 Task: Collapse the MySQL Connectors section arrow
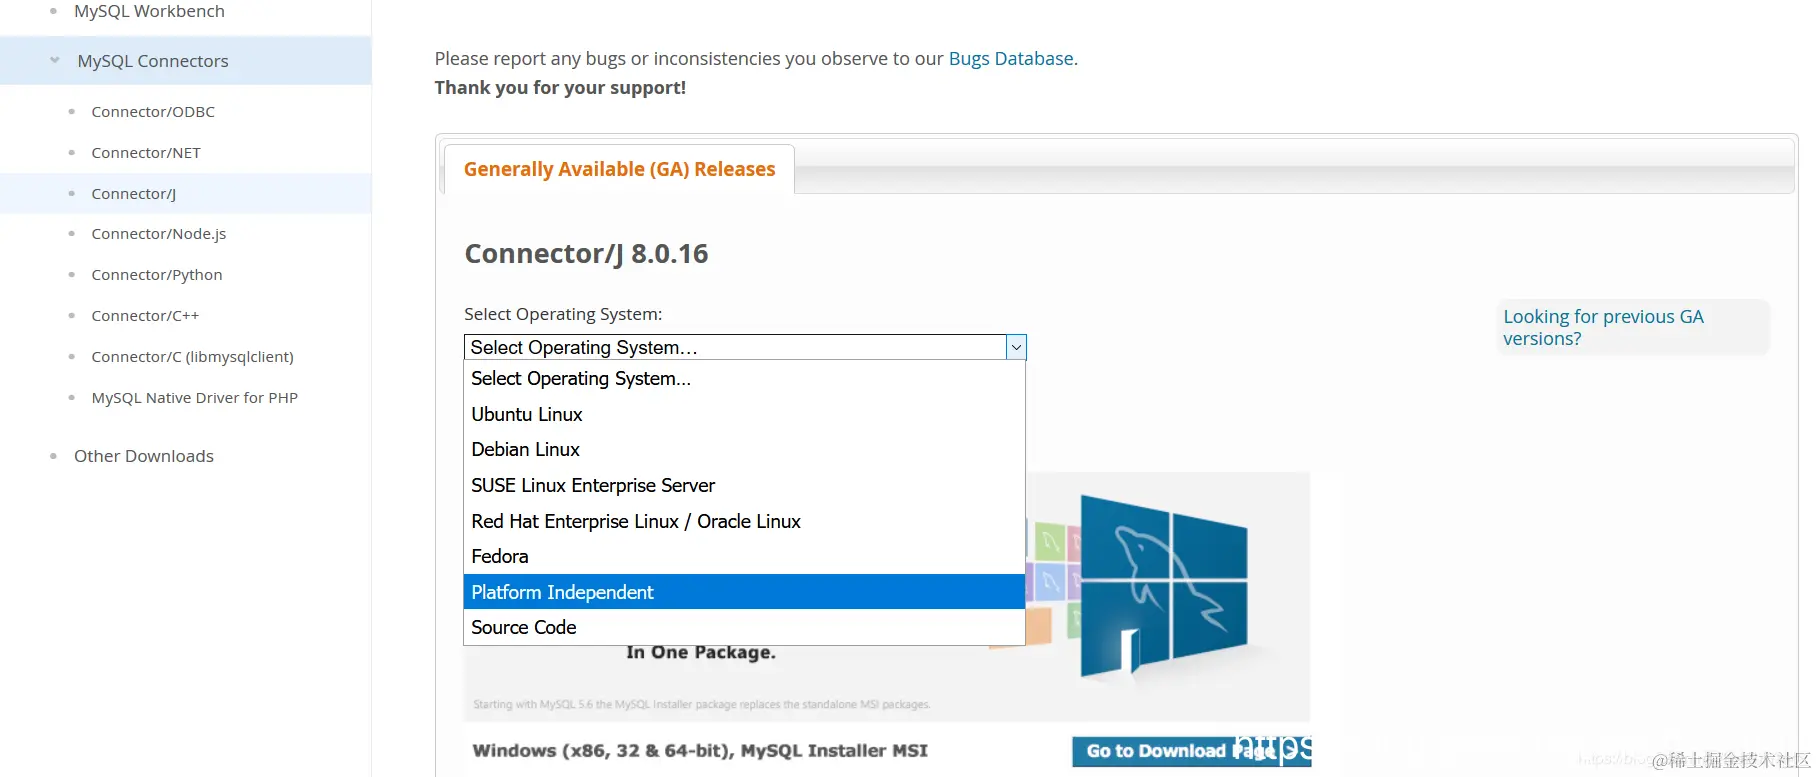(55, 60)
